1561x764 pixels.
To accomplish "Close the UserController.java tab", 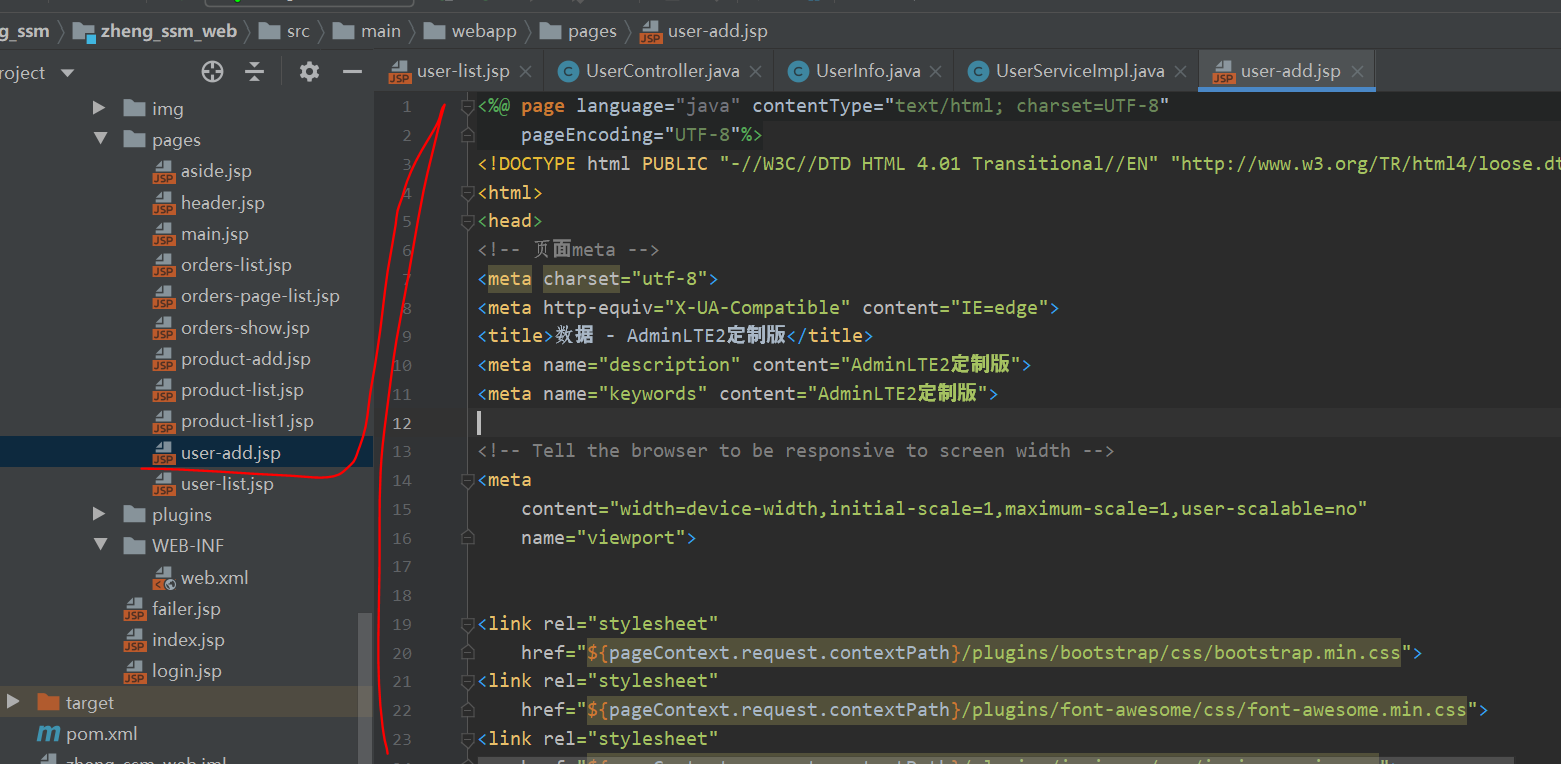I will tap(755, 72).
